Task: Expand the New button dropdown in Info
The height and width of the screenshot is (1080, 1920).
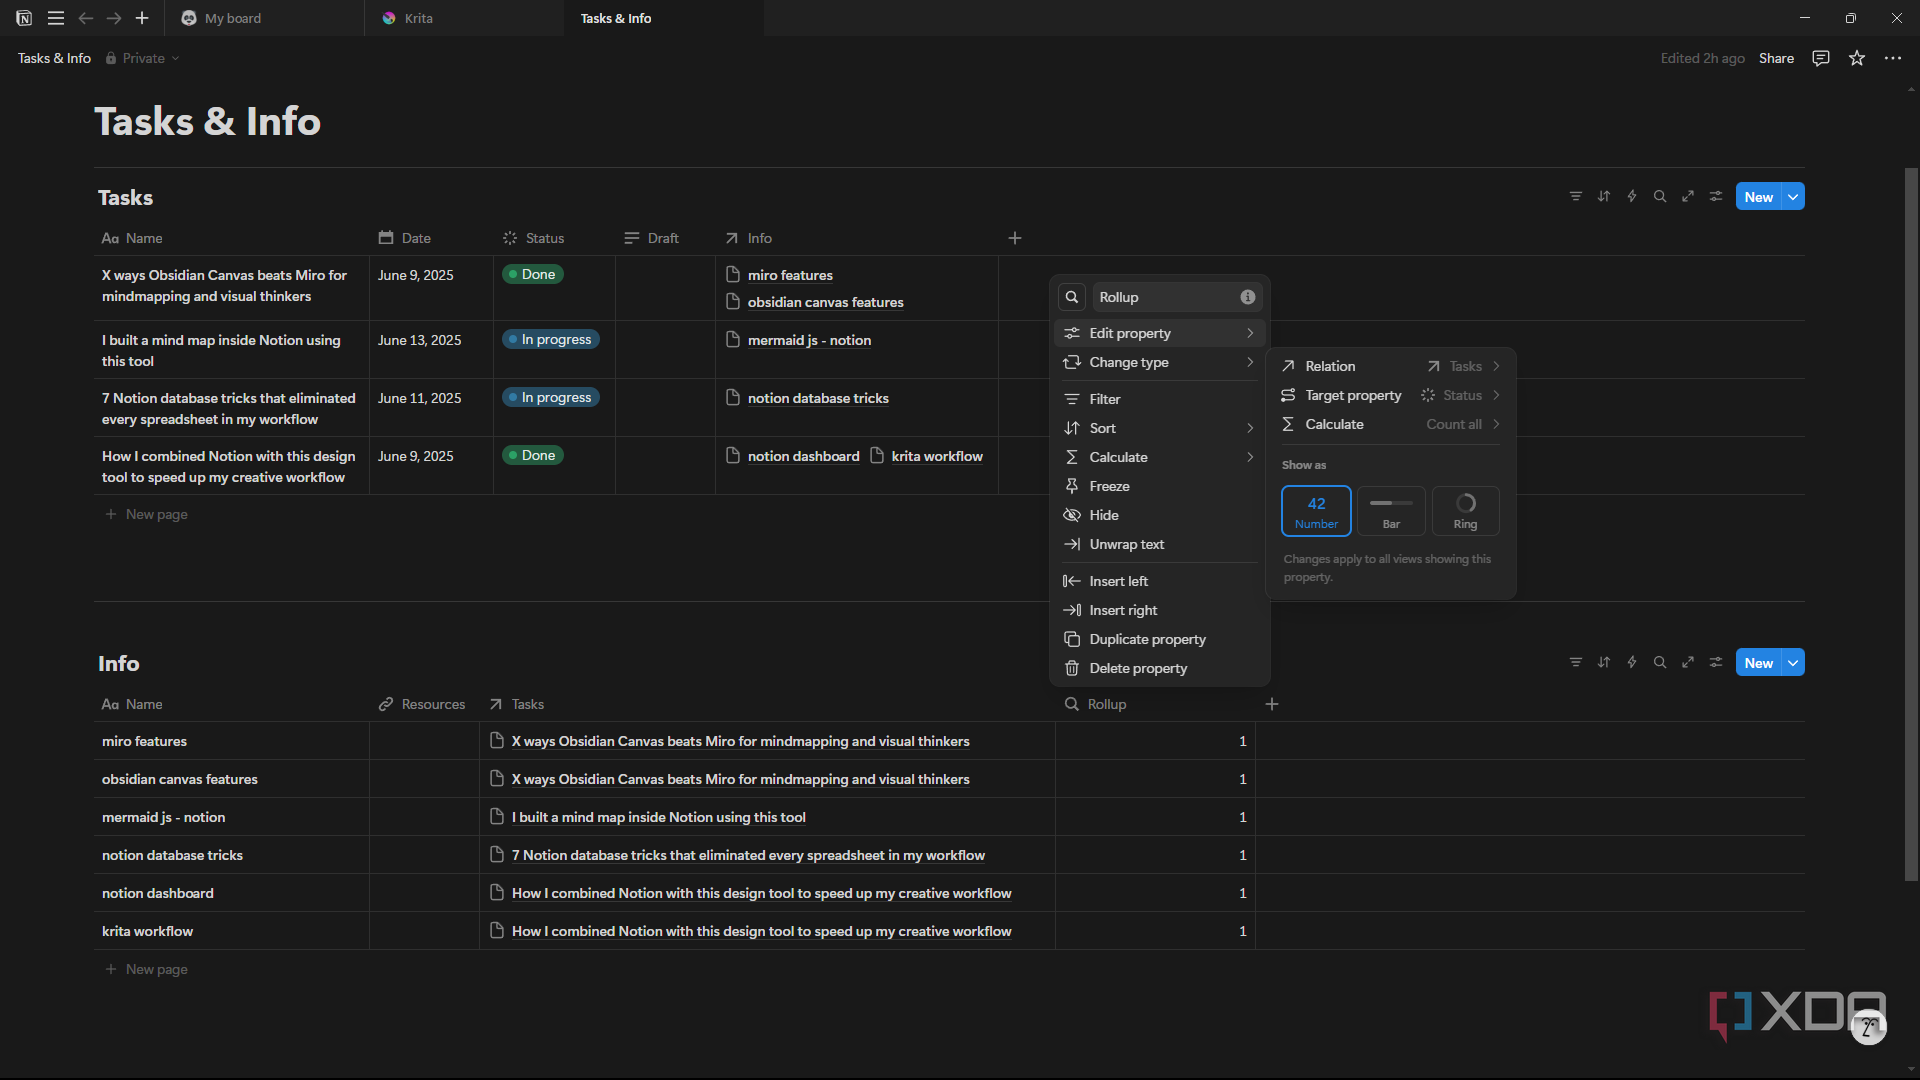Action: (1794, 663)
